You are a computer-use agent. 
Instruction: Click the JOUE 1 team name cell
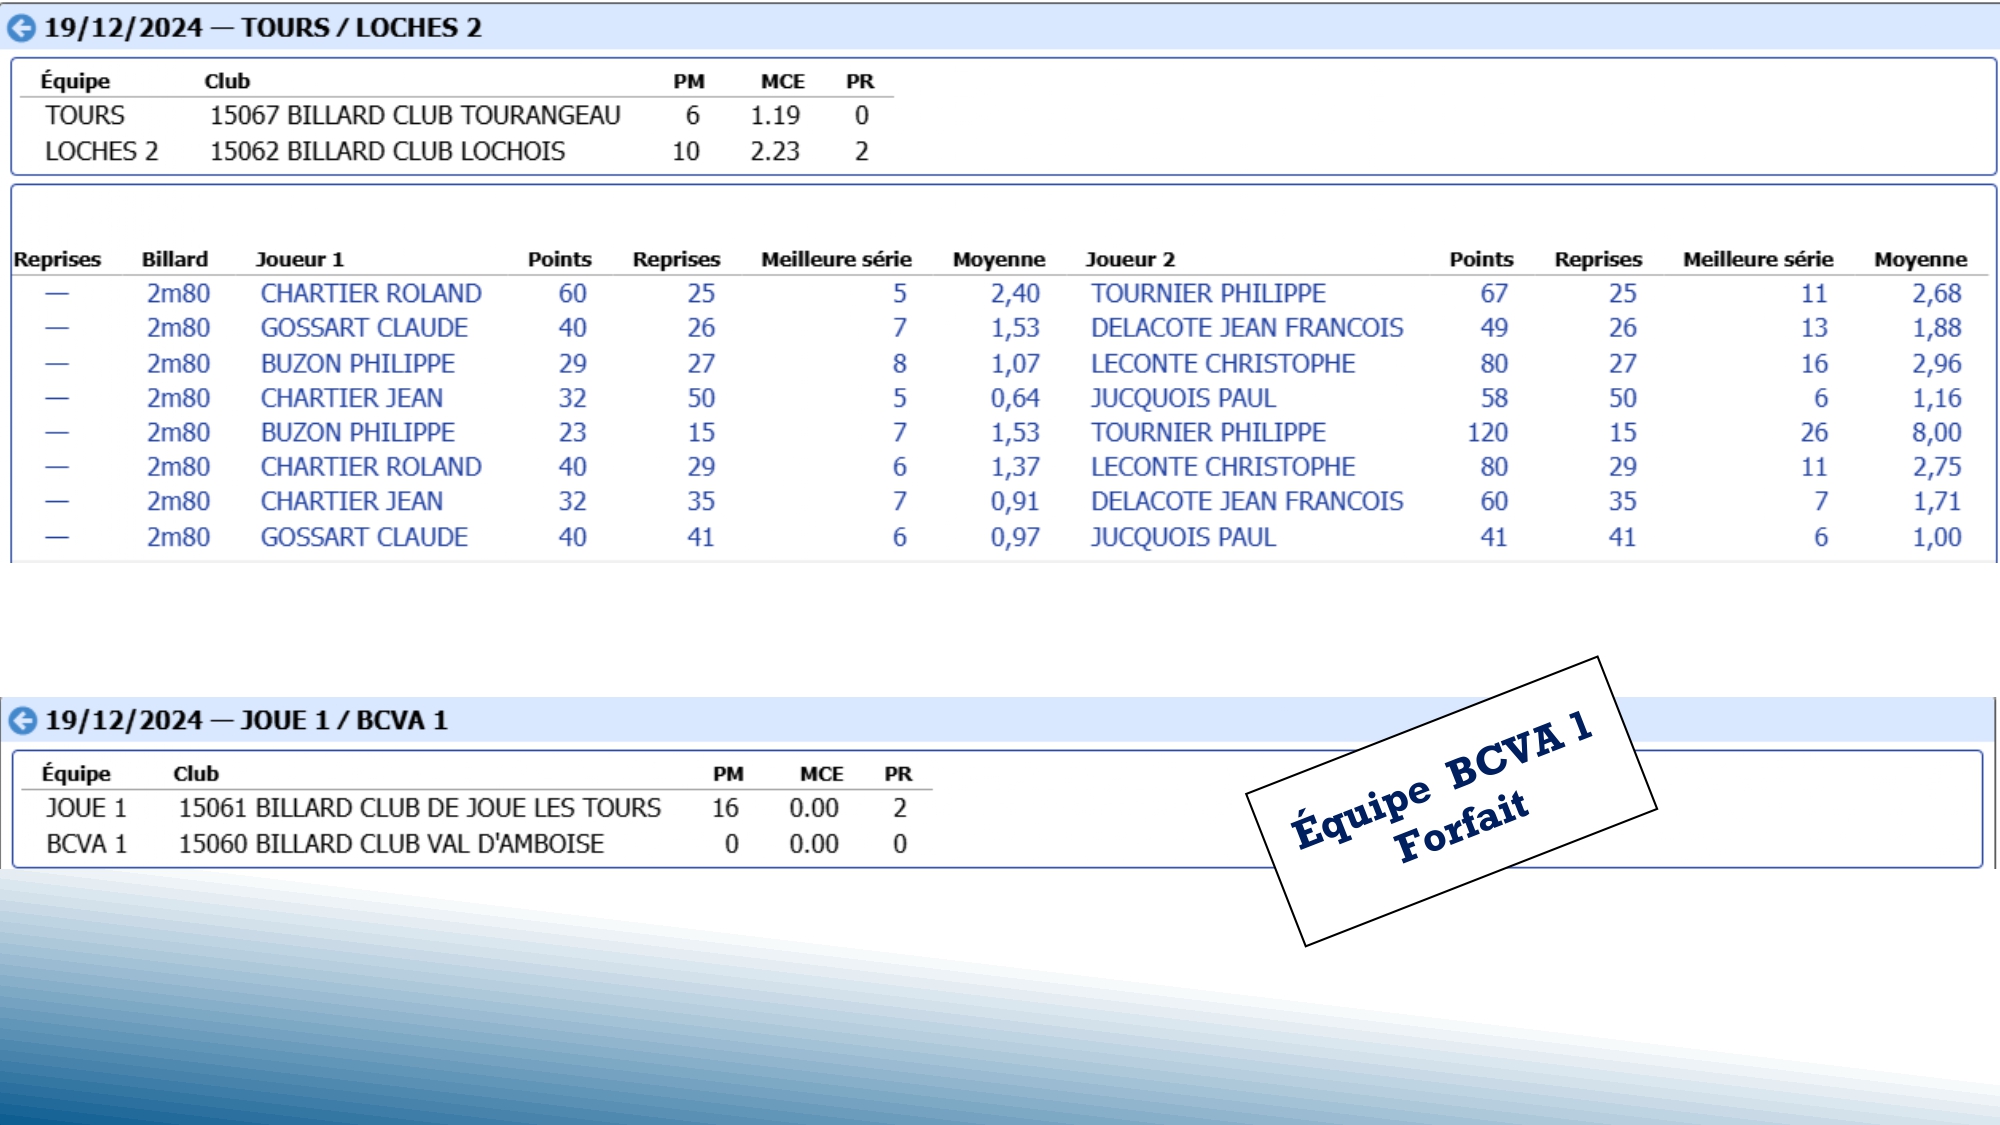coord(86,808)
